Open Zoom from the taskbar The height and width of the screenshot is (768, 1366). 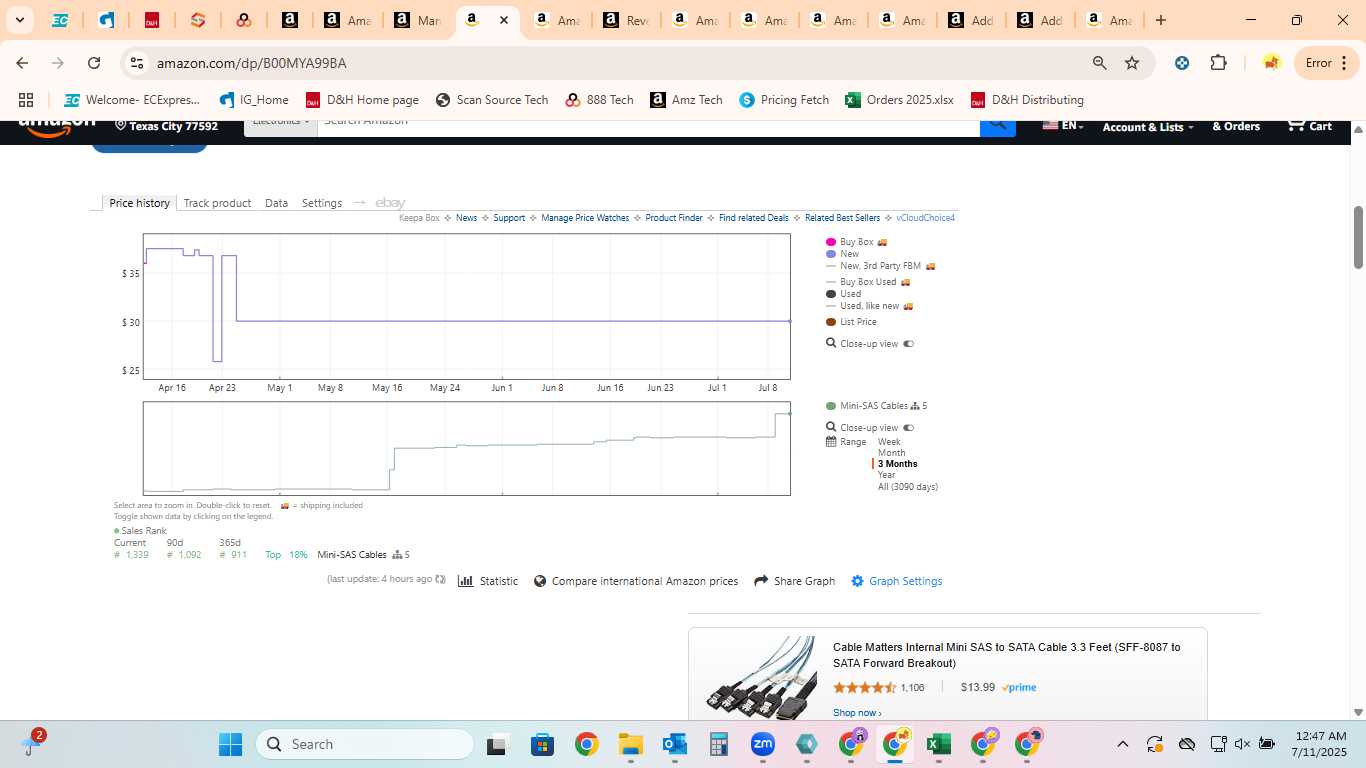[763, 744]
